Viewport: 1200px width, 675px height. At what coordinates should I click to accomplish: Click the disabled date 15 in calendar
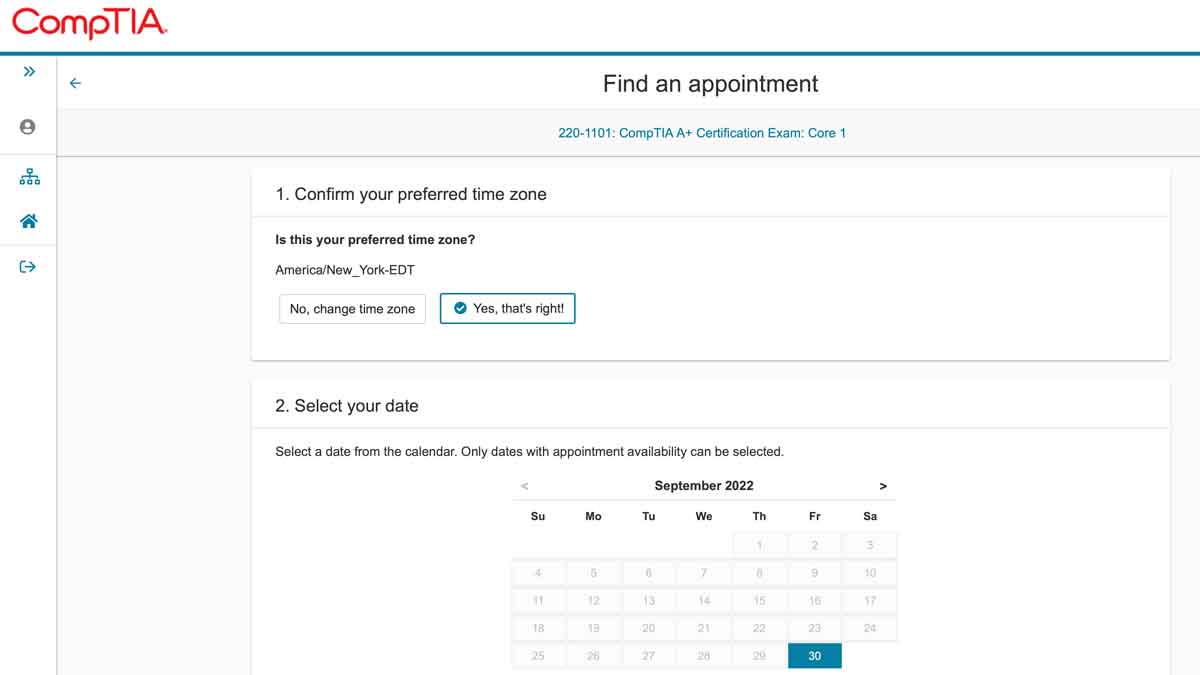point(759,600)
